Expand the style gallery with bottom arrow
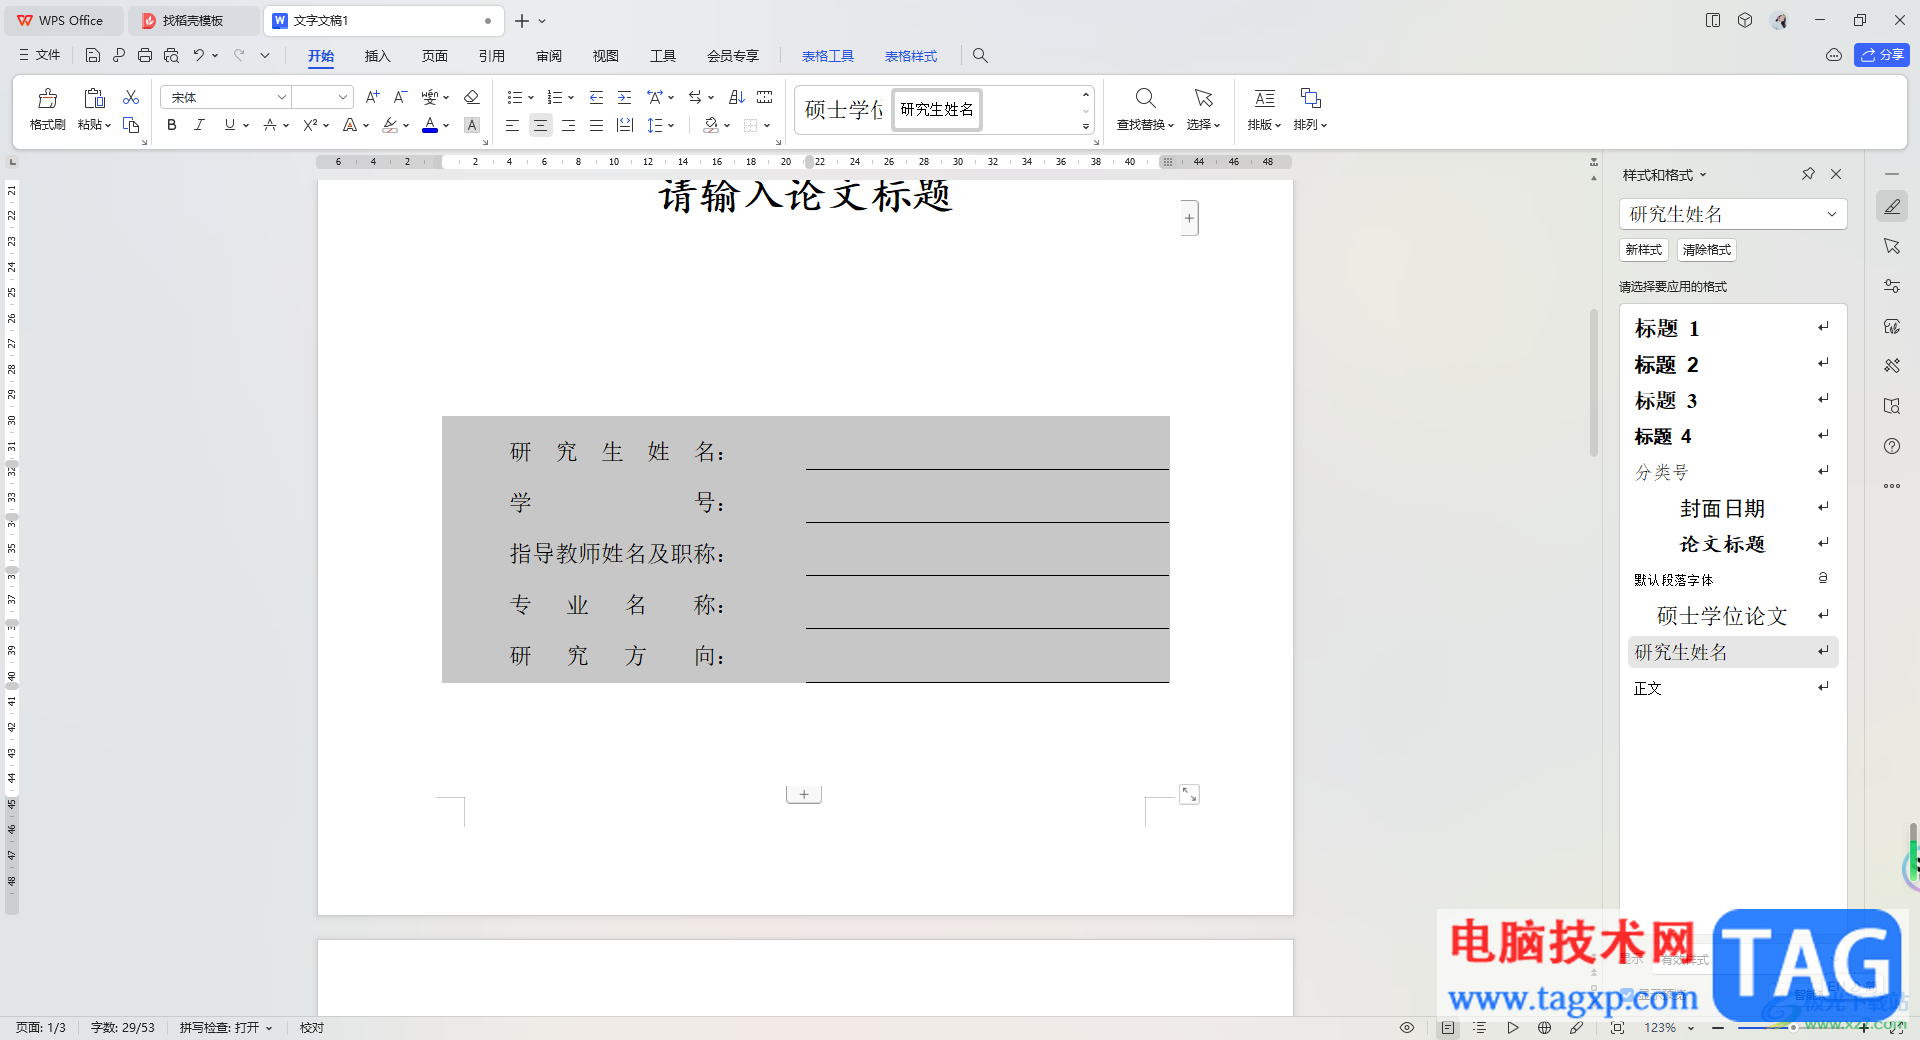 click(1085, 127)
